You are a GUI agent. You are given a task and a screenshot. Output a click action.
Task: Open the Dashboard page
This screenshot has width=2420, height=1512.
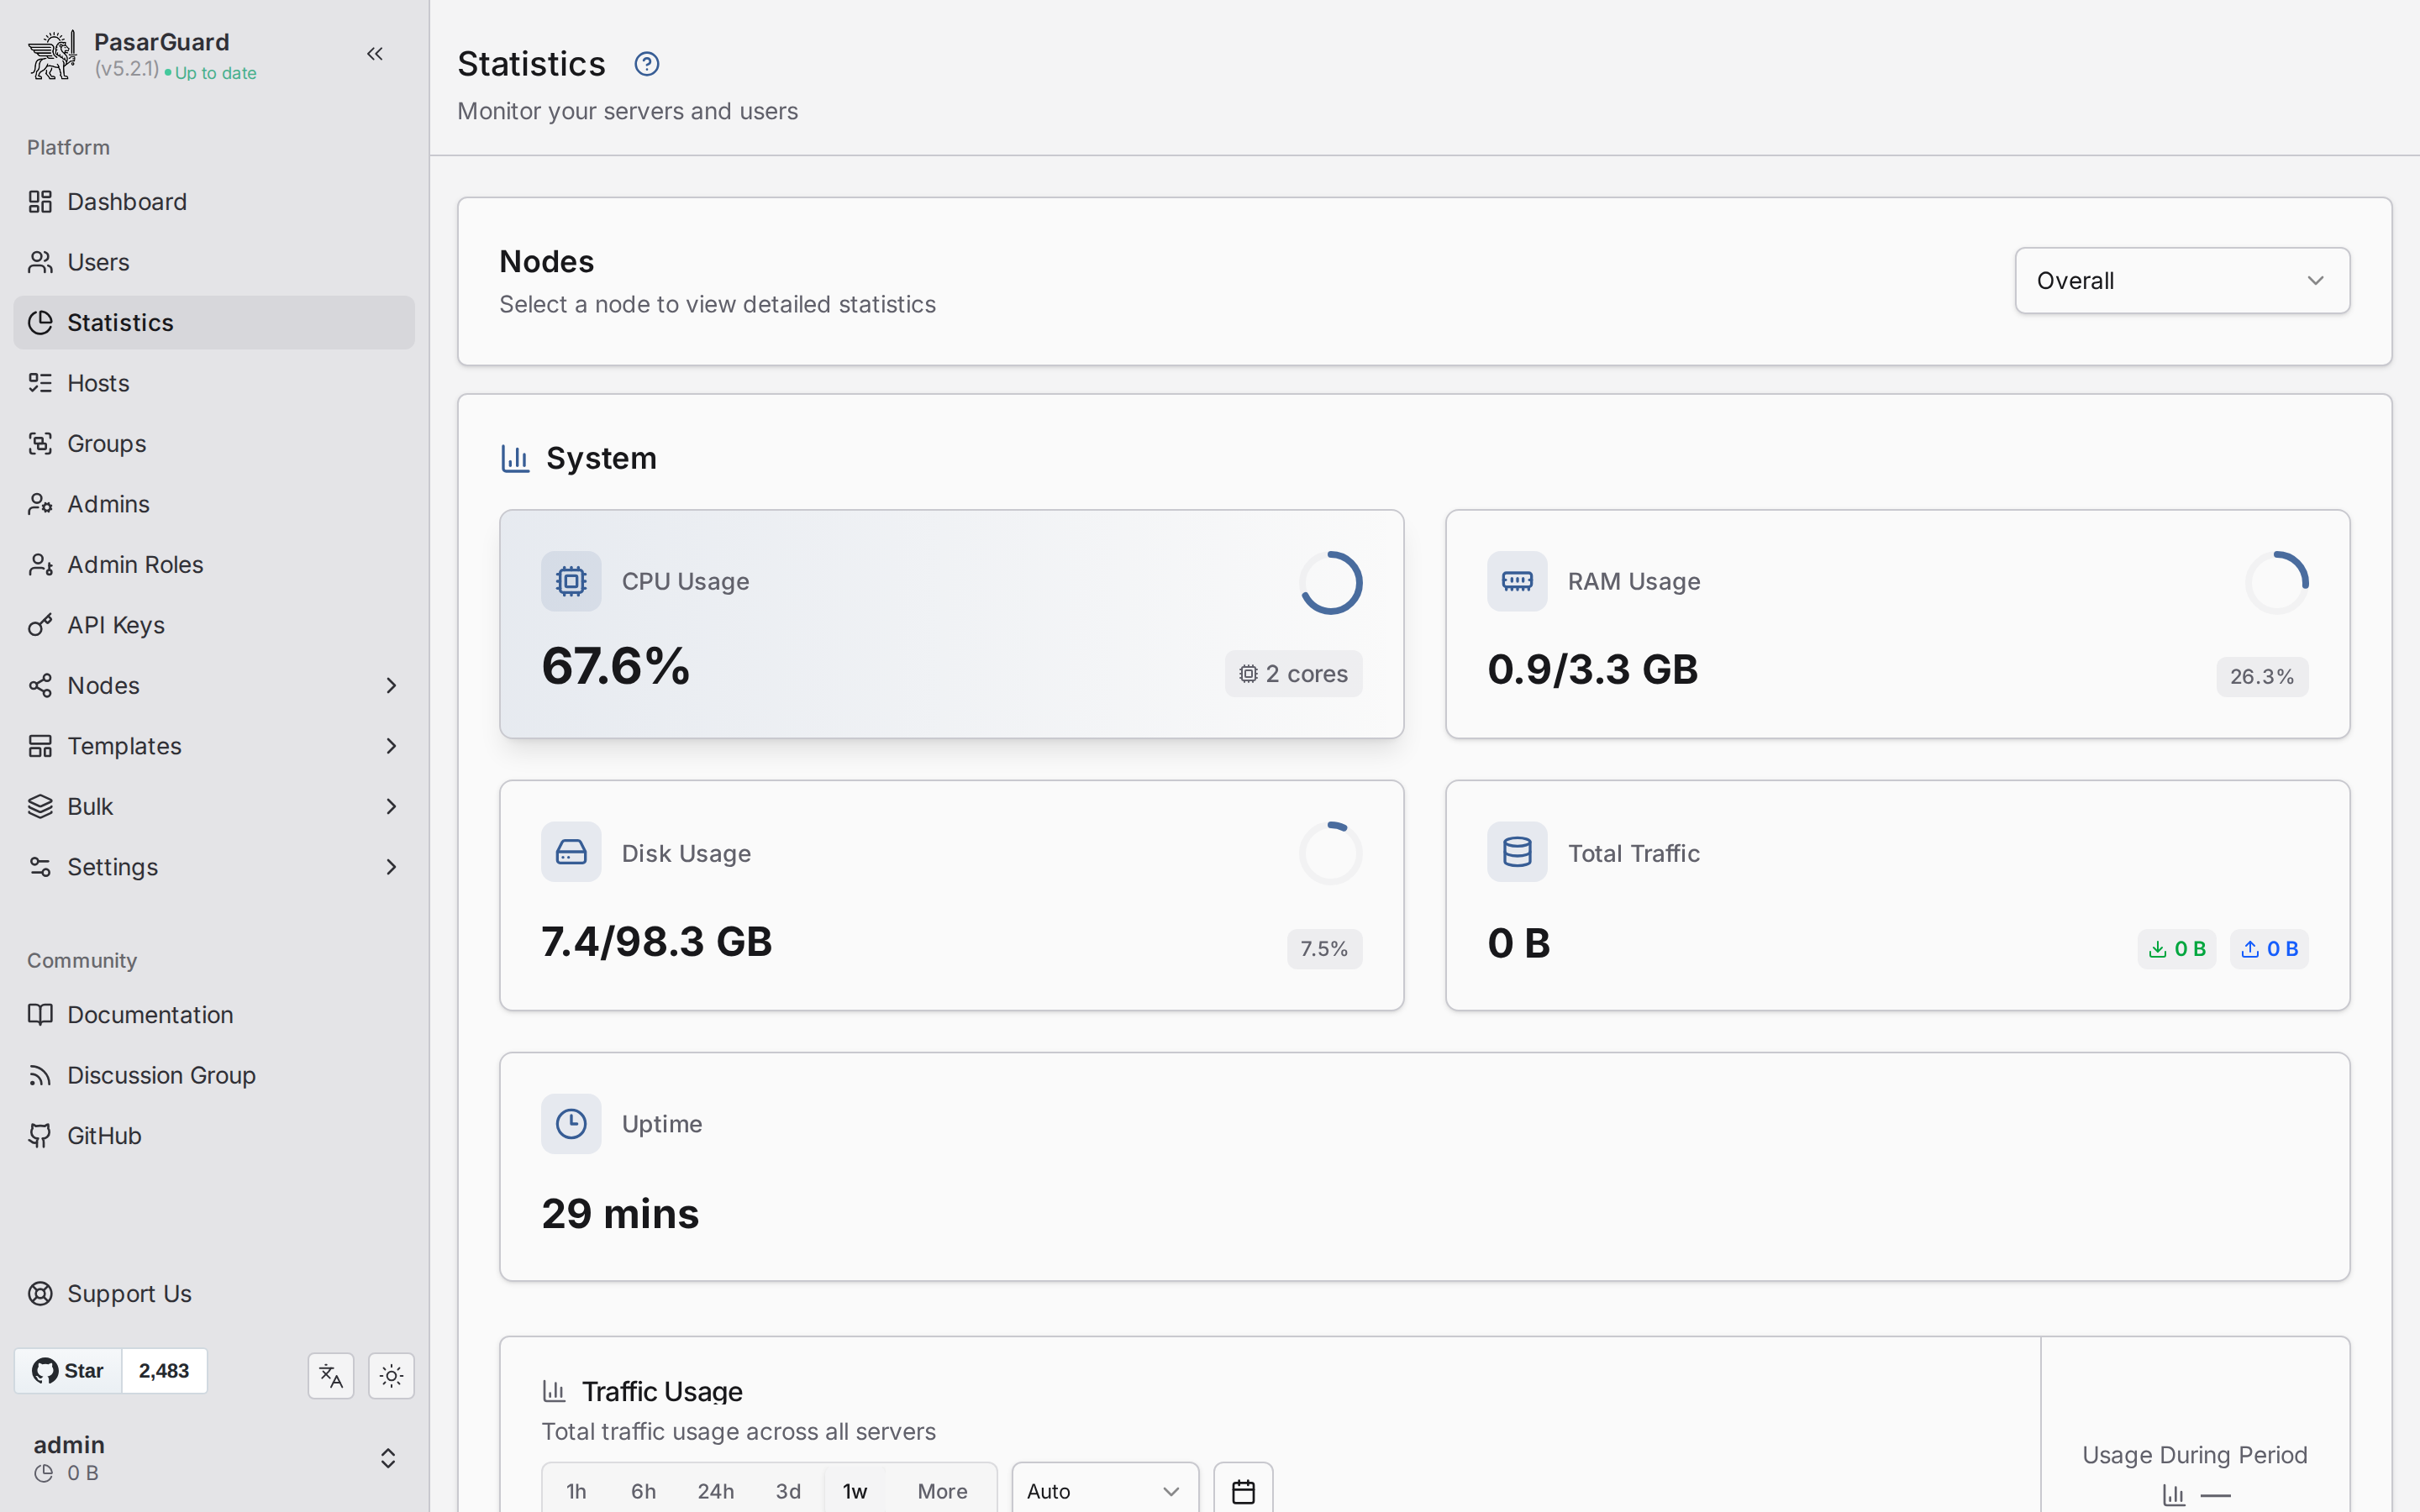coord(214,202)
